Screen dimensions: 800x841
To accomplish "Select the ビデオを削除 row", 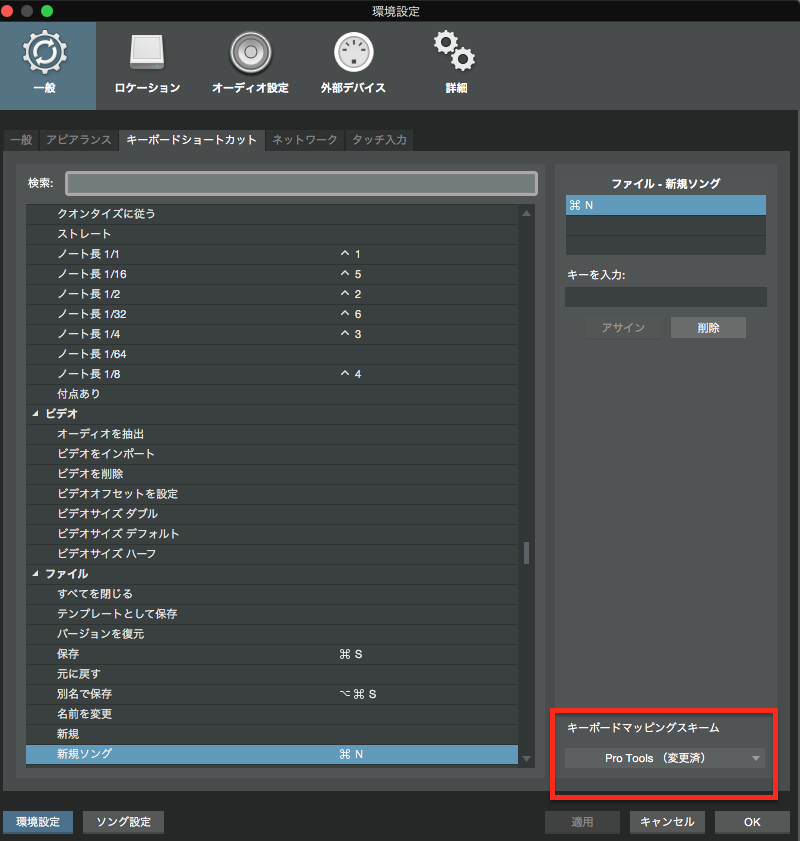I will coord(272,474).
